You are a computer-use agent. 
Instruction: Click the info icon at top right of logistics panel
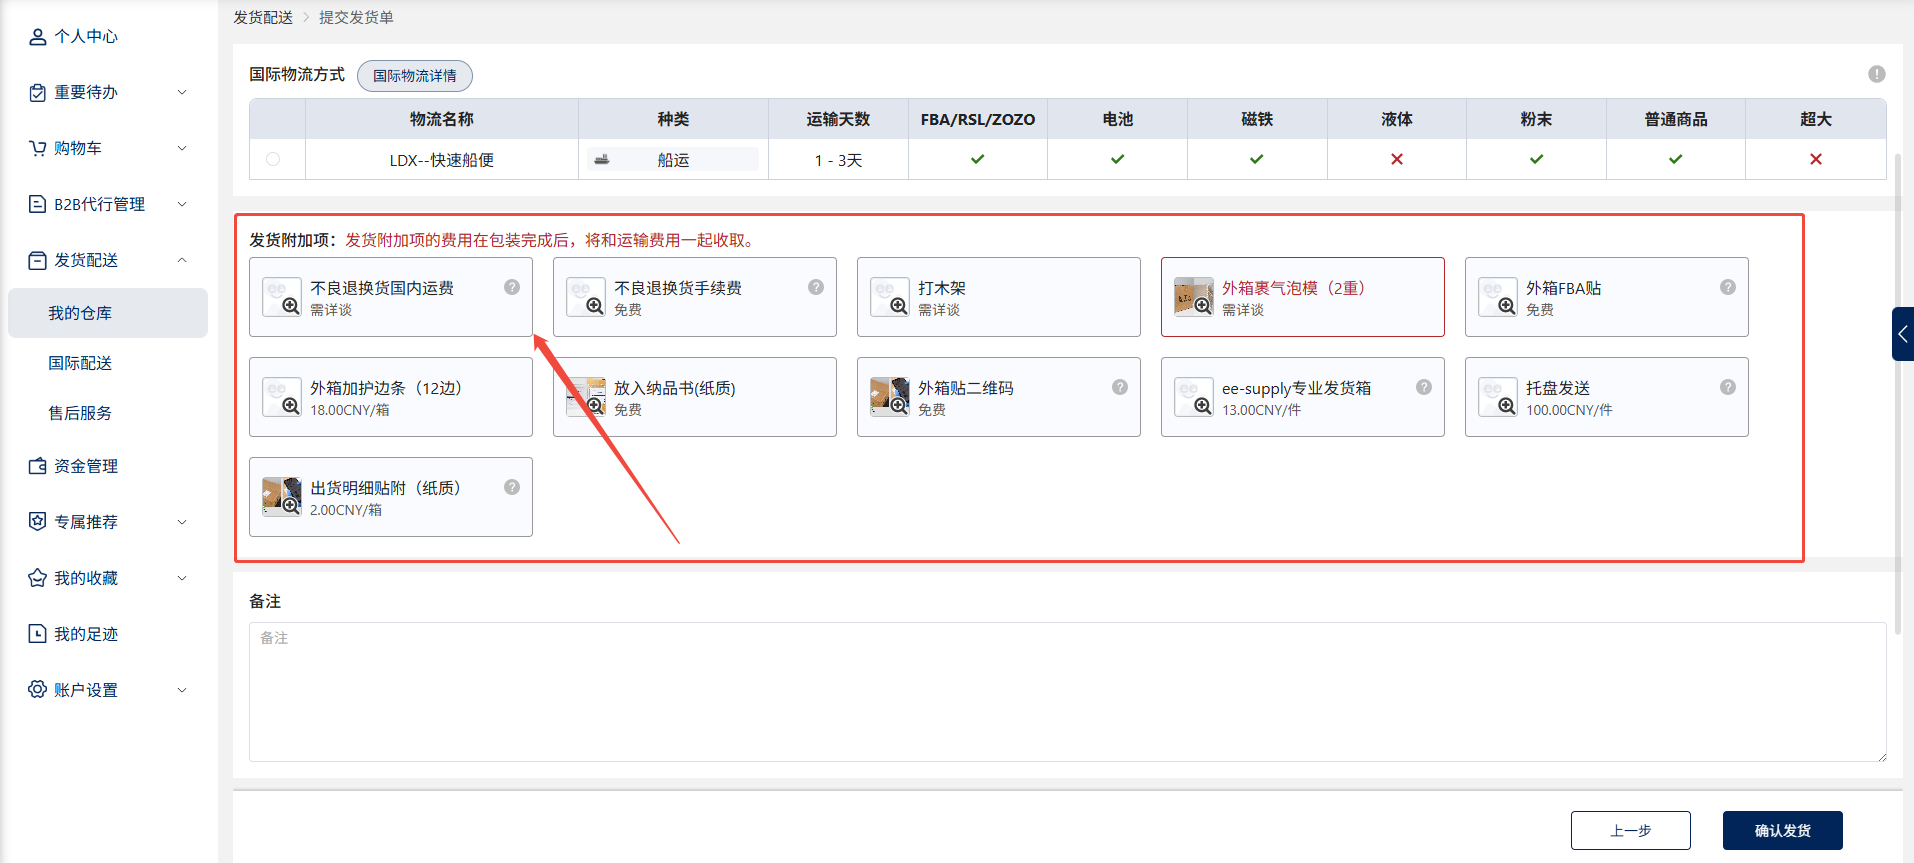[1877, 74]
